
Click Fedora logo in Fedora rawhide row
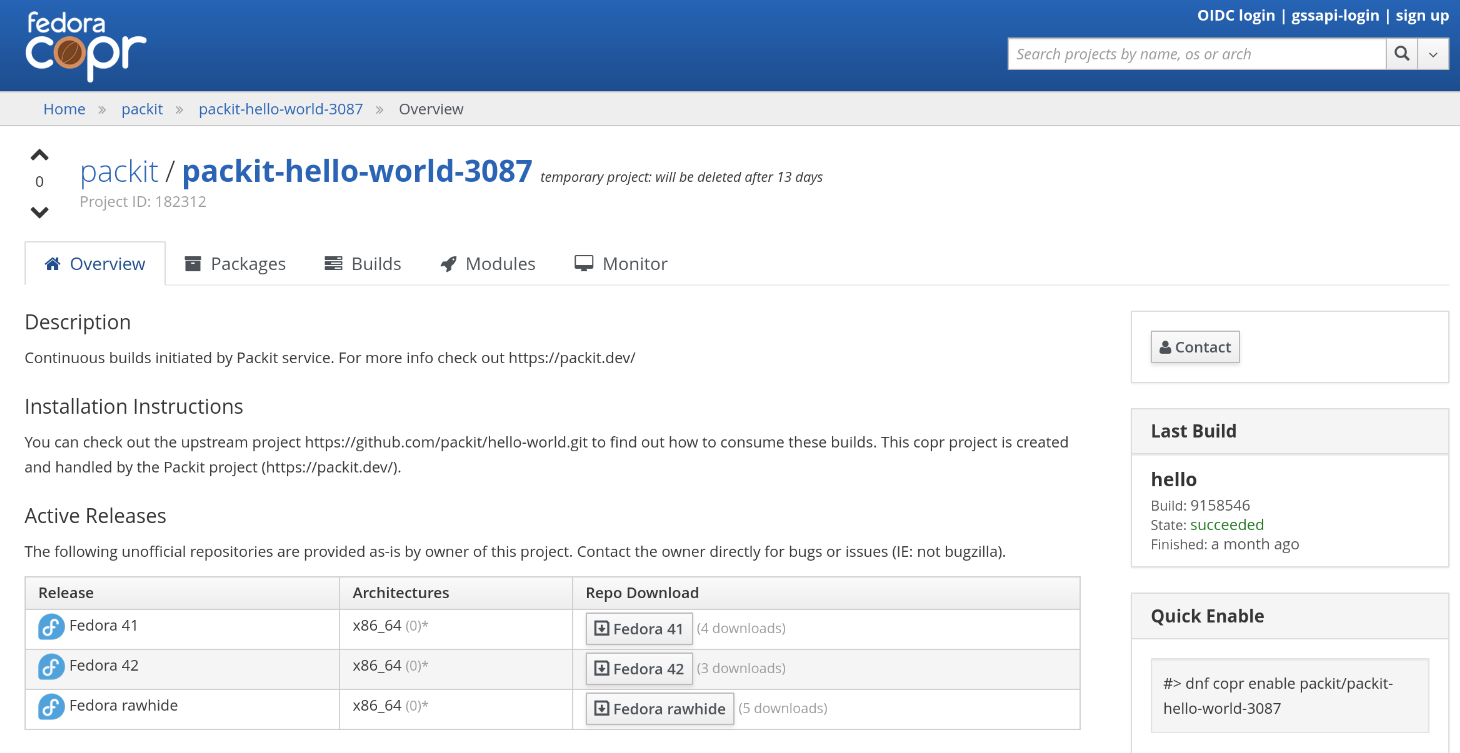51,707
